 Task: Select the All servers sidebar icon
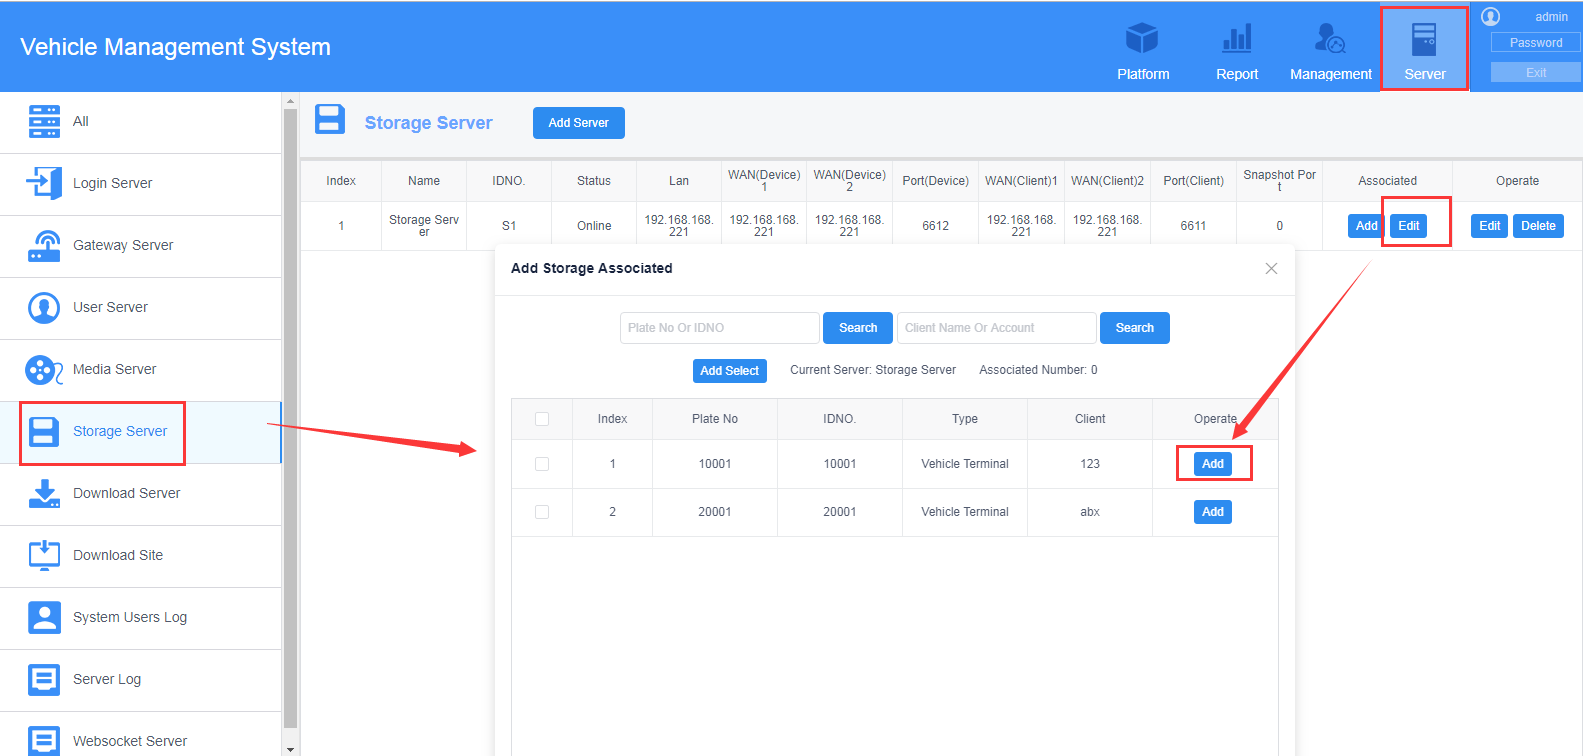click(x=44, y=121)
